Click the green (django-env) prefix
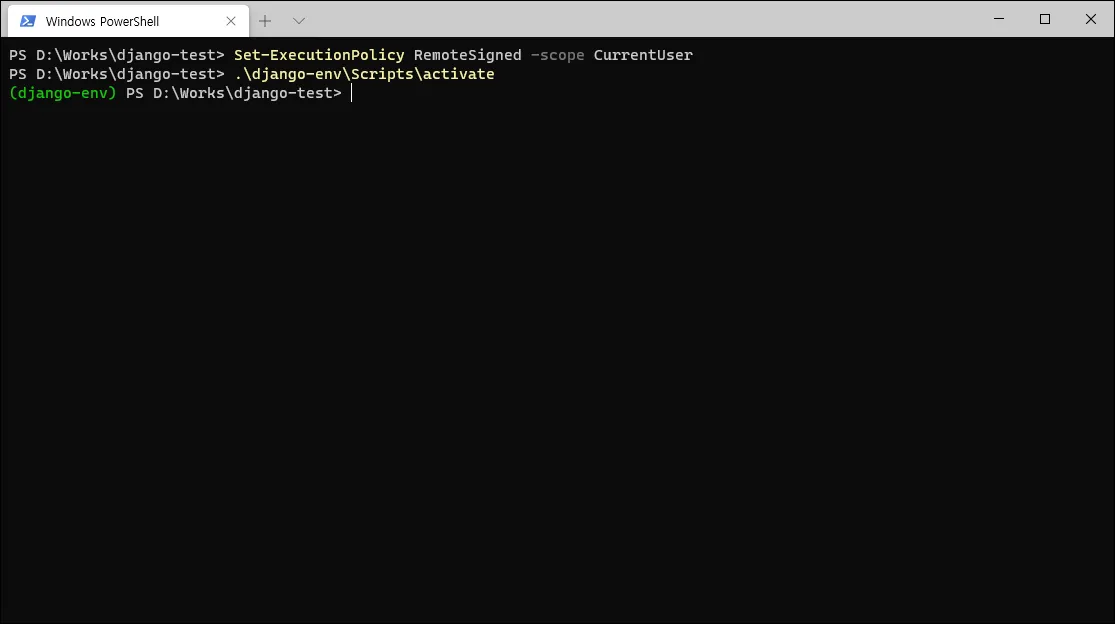Viewport: 1115px width, 624px height. (63, 93)
